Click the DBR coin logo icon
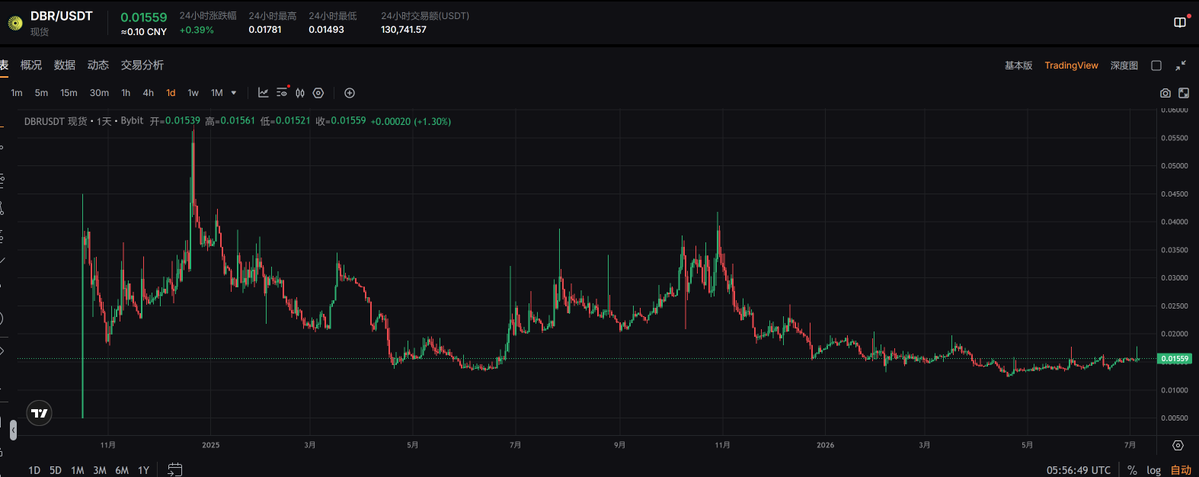This screenshot has height=477, width=1199. click(15, 22)
